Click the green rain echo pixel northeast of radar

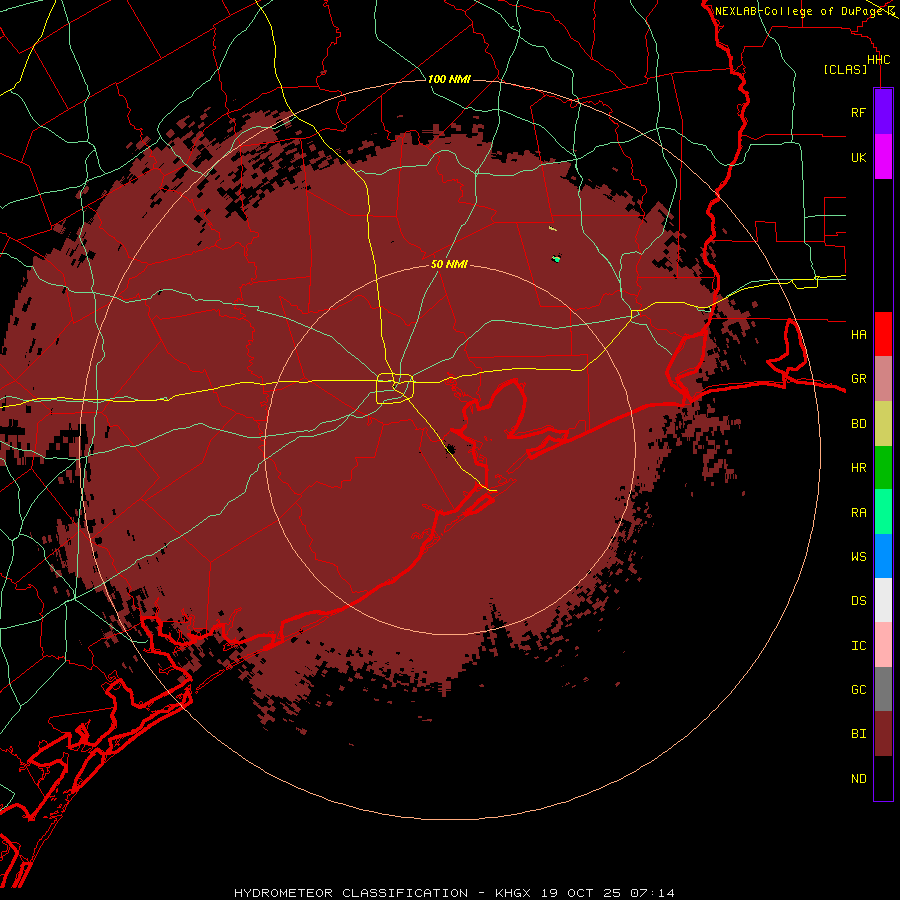(x=556, y=259)
